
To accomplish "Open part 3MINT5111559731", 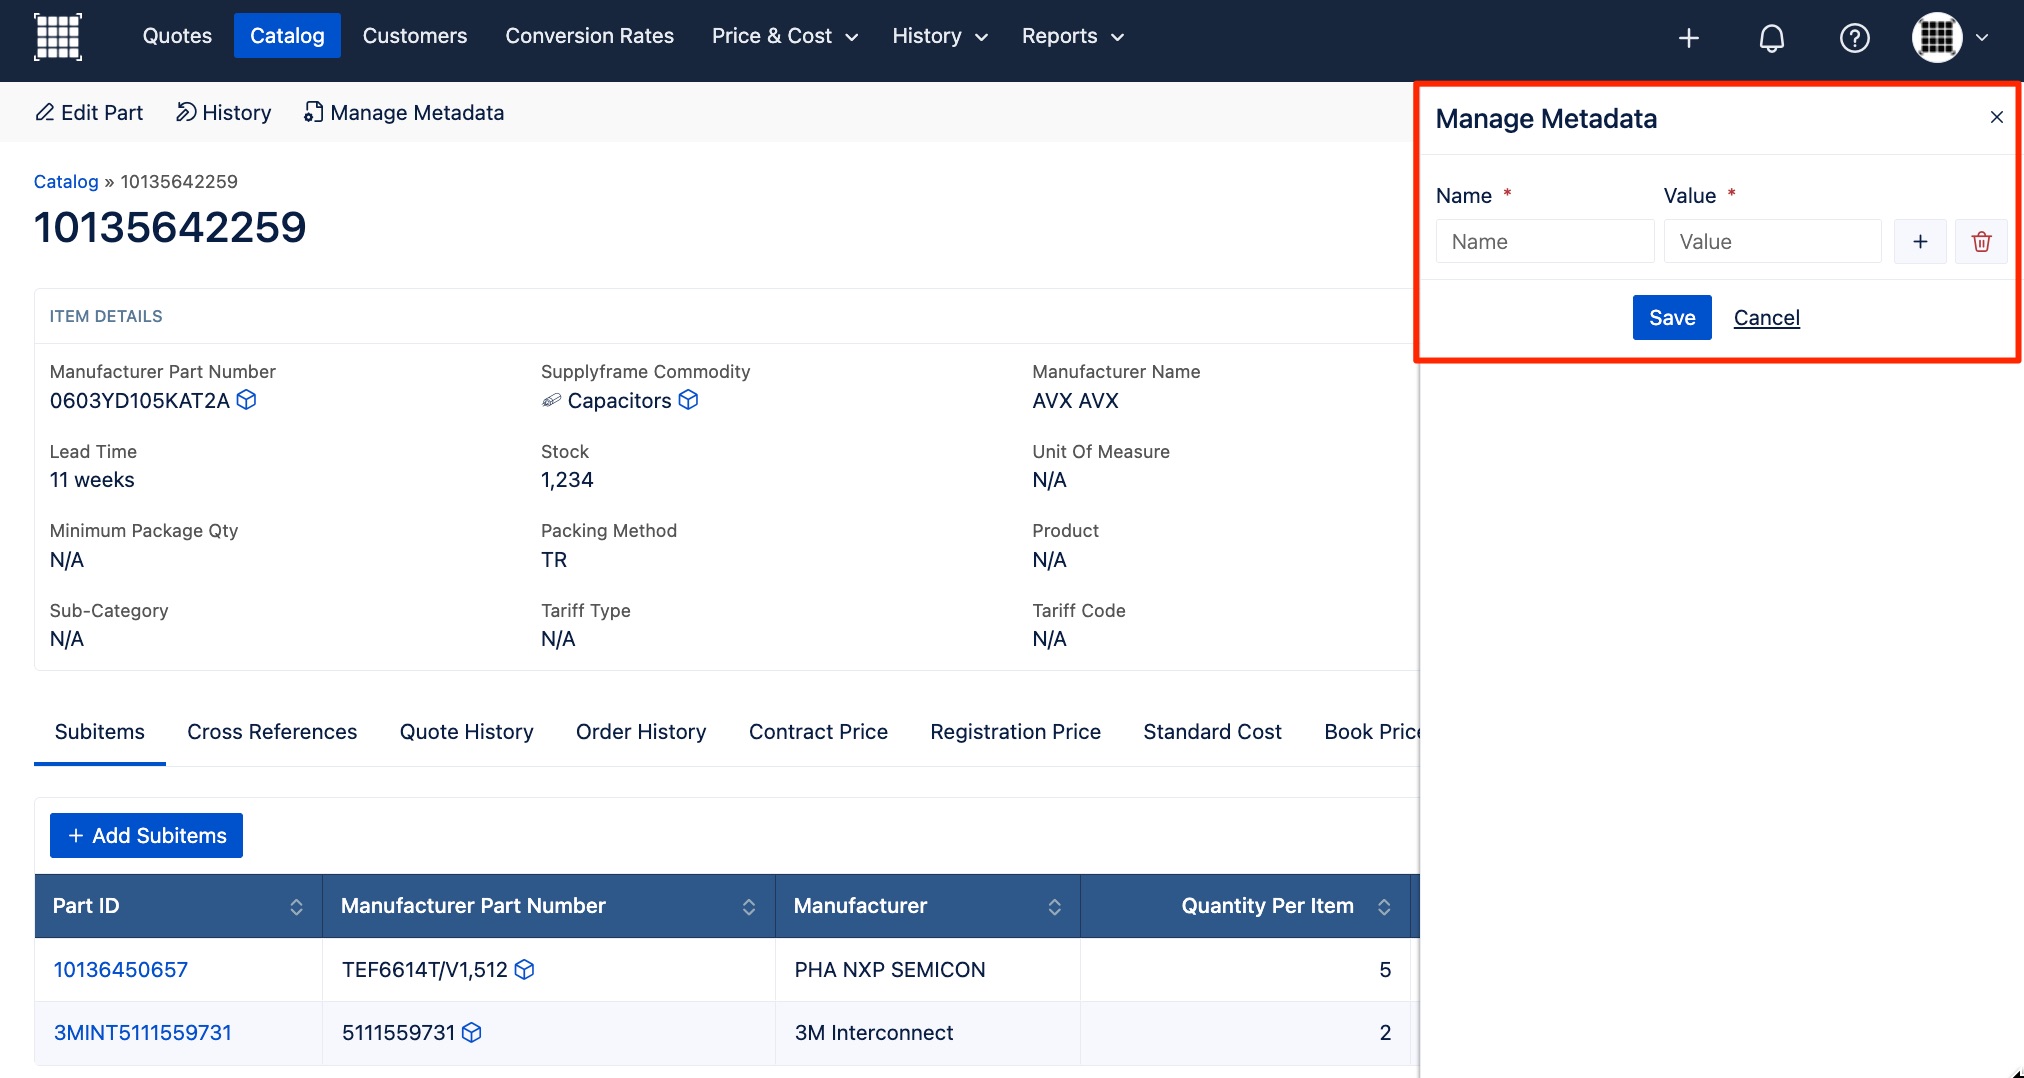I will coord(143,1032).
